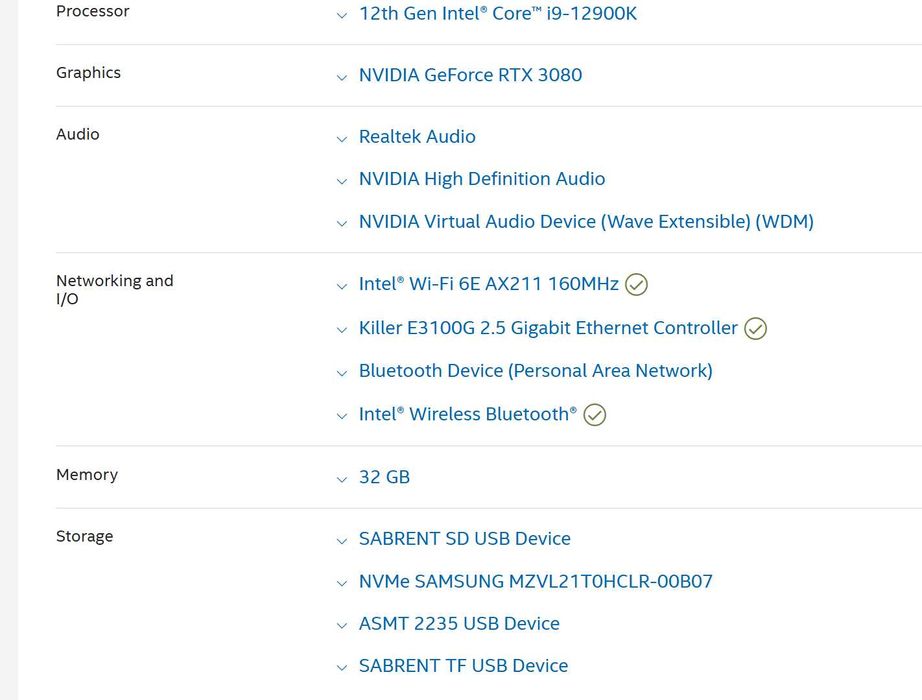The width and height of the screenshot is (922, 700).
Task: Expand NVIDIA High Definition Audio chevron
Action: (342, 182)
